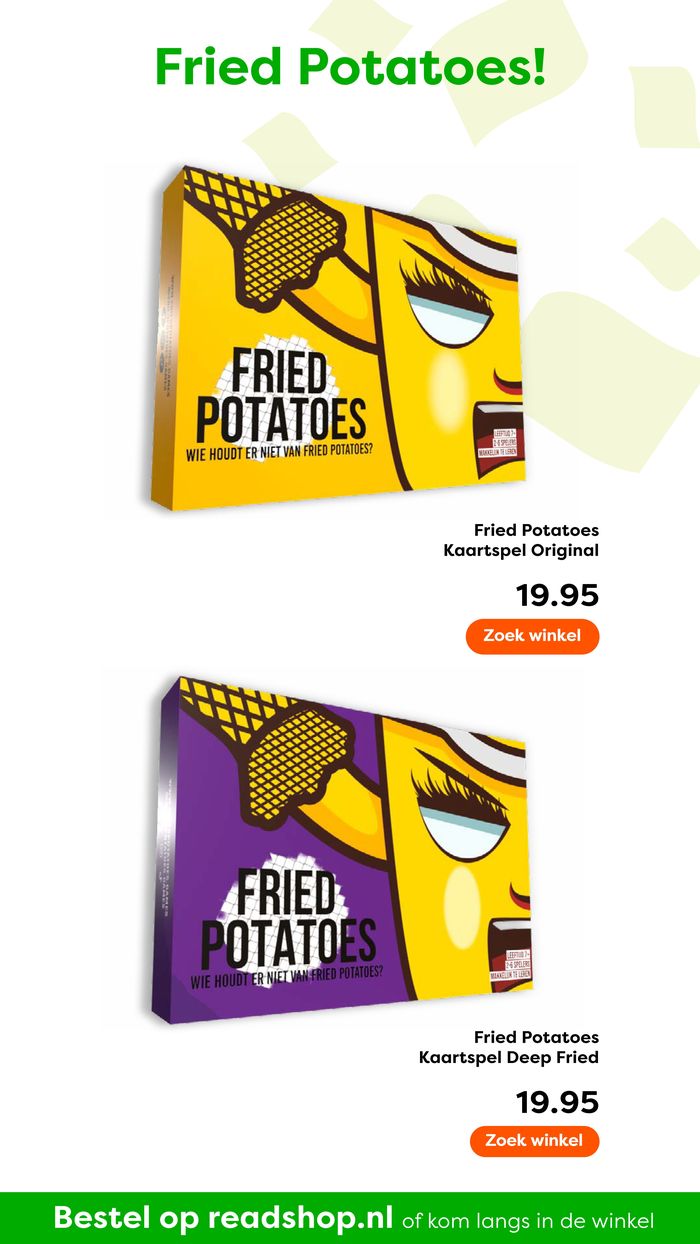Click Zoek winkel under Kaartspel Deep Fried
The image size is (700, 1244).
534,1141
